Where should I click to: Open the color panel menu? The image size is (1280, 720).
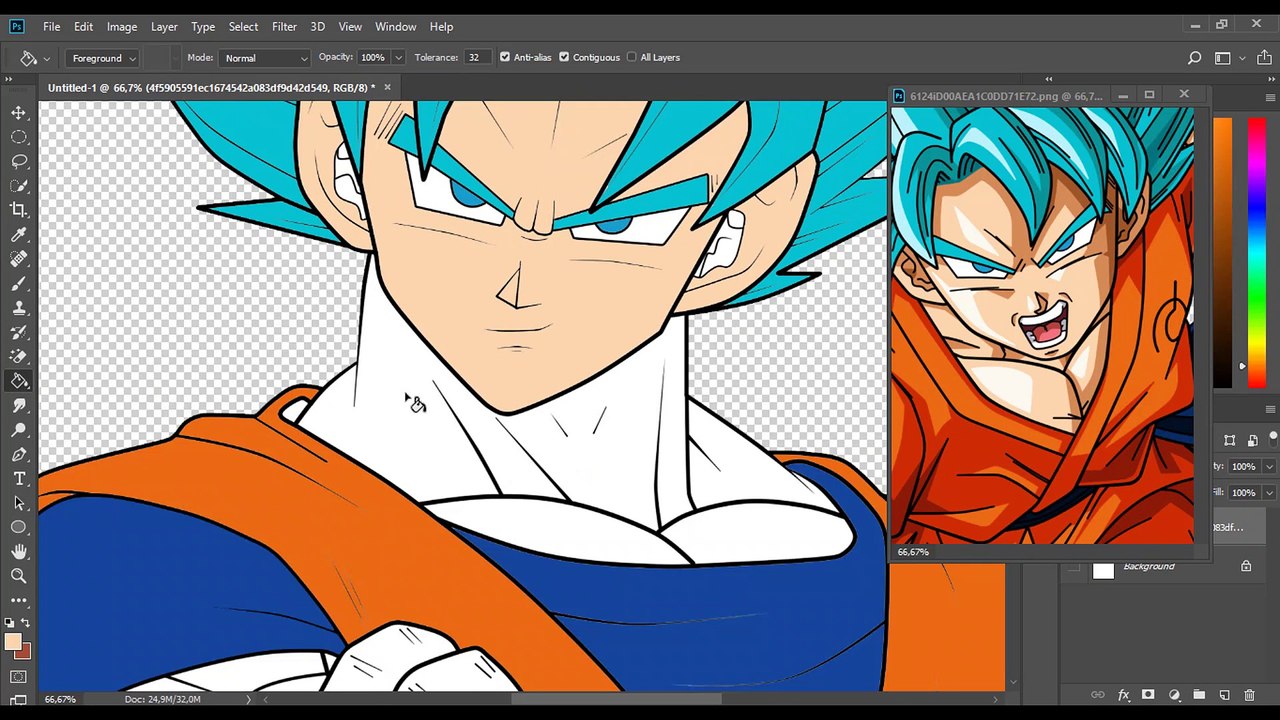pos(1270,97)
